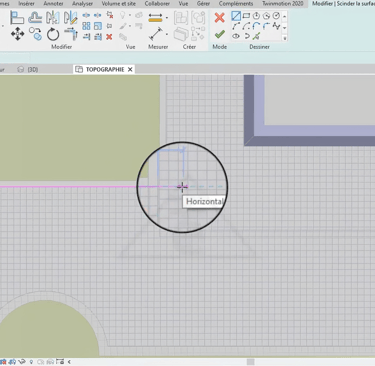Viewport: 375px width, 366px height.
Task: Select the Ellipse draw tool
Action: [236, 36]
